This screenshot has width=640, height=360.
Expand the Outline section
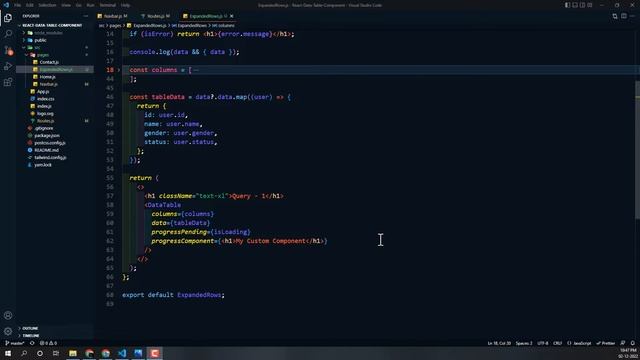[x=30, y=328]
